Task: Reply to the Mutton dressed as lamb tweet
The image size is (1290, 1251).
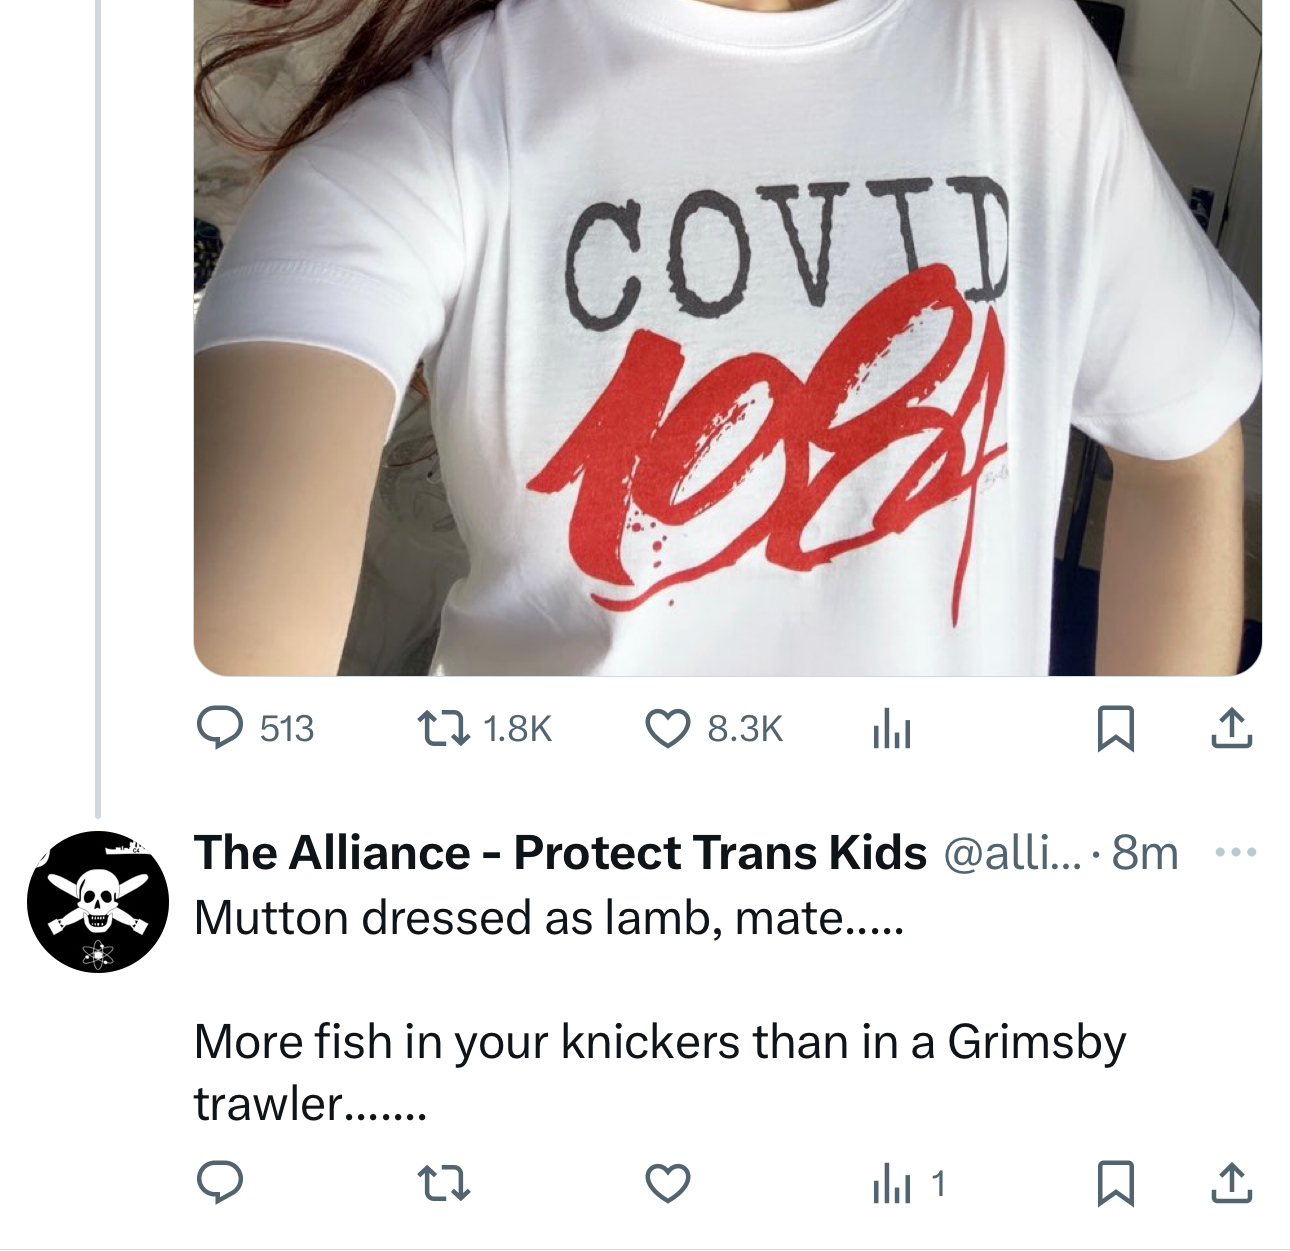Action: [x=219, y=1184]
